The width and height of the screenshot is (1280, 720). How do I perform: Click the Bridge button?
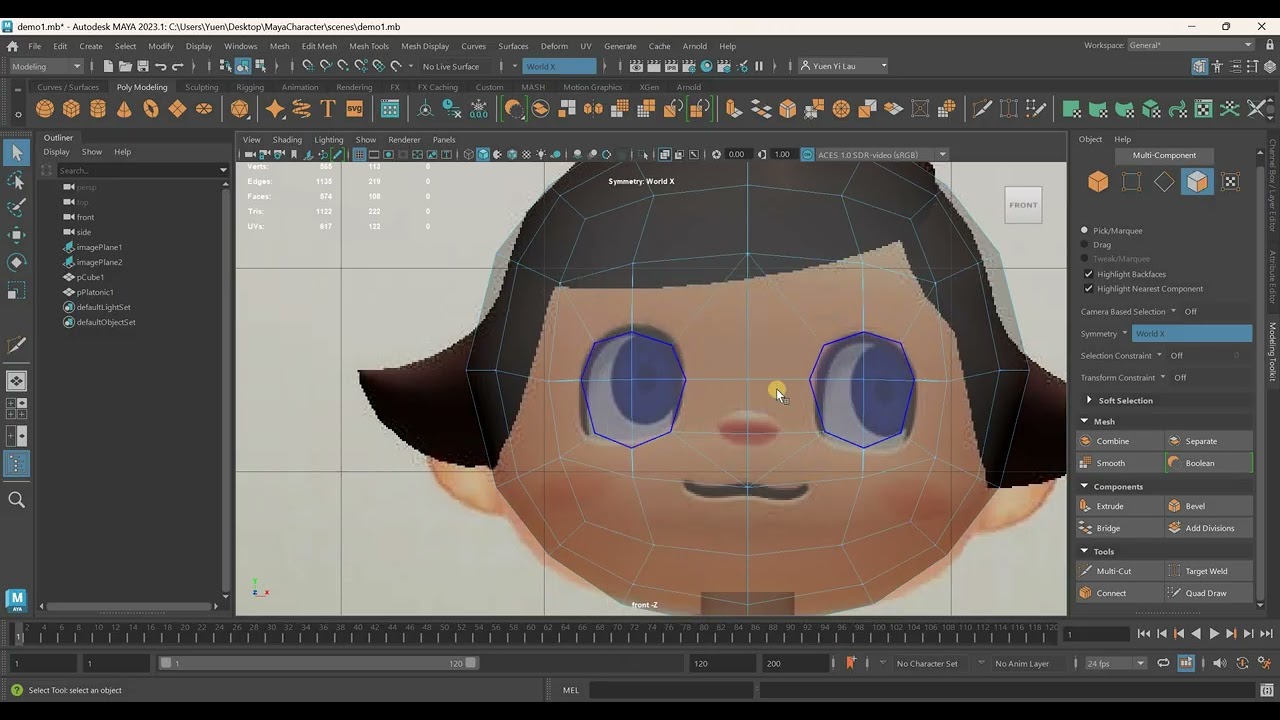[1120, 528]
